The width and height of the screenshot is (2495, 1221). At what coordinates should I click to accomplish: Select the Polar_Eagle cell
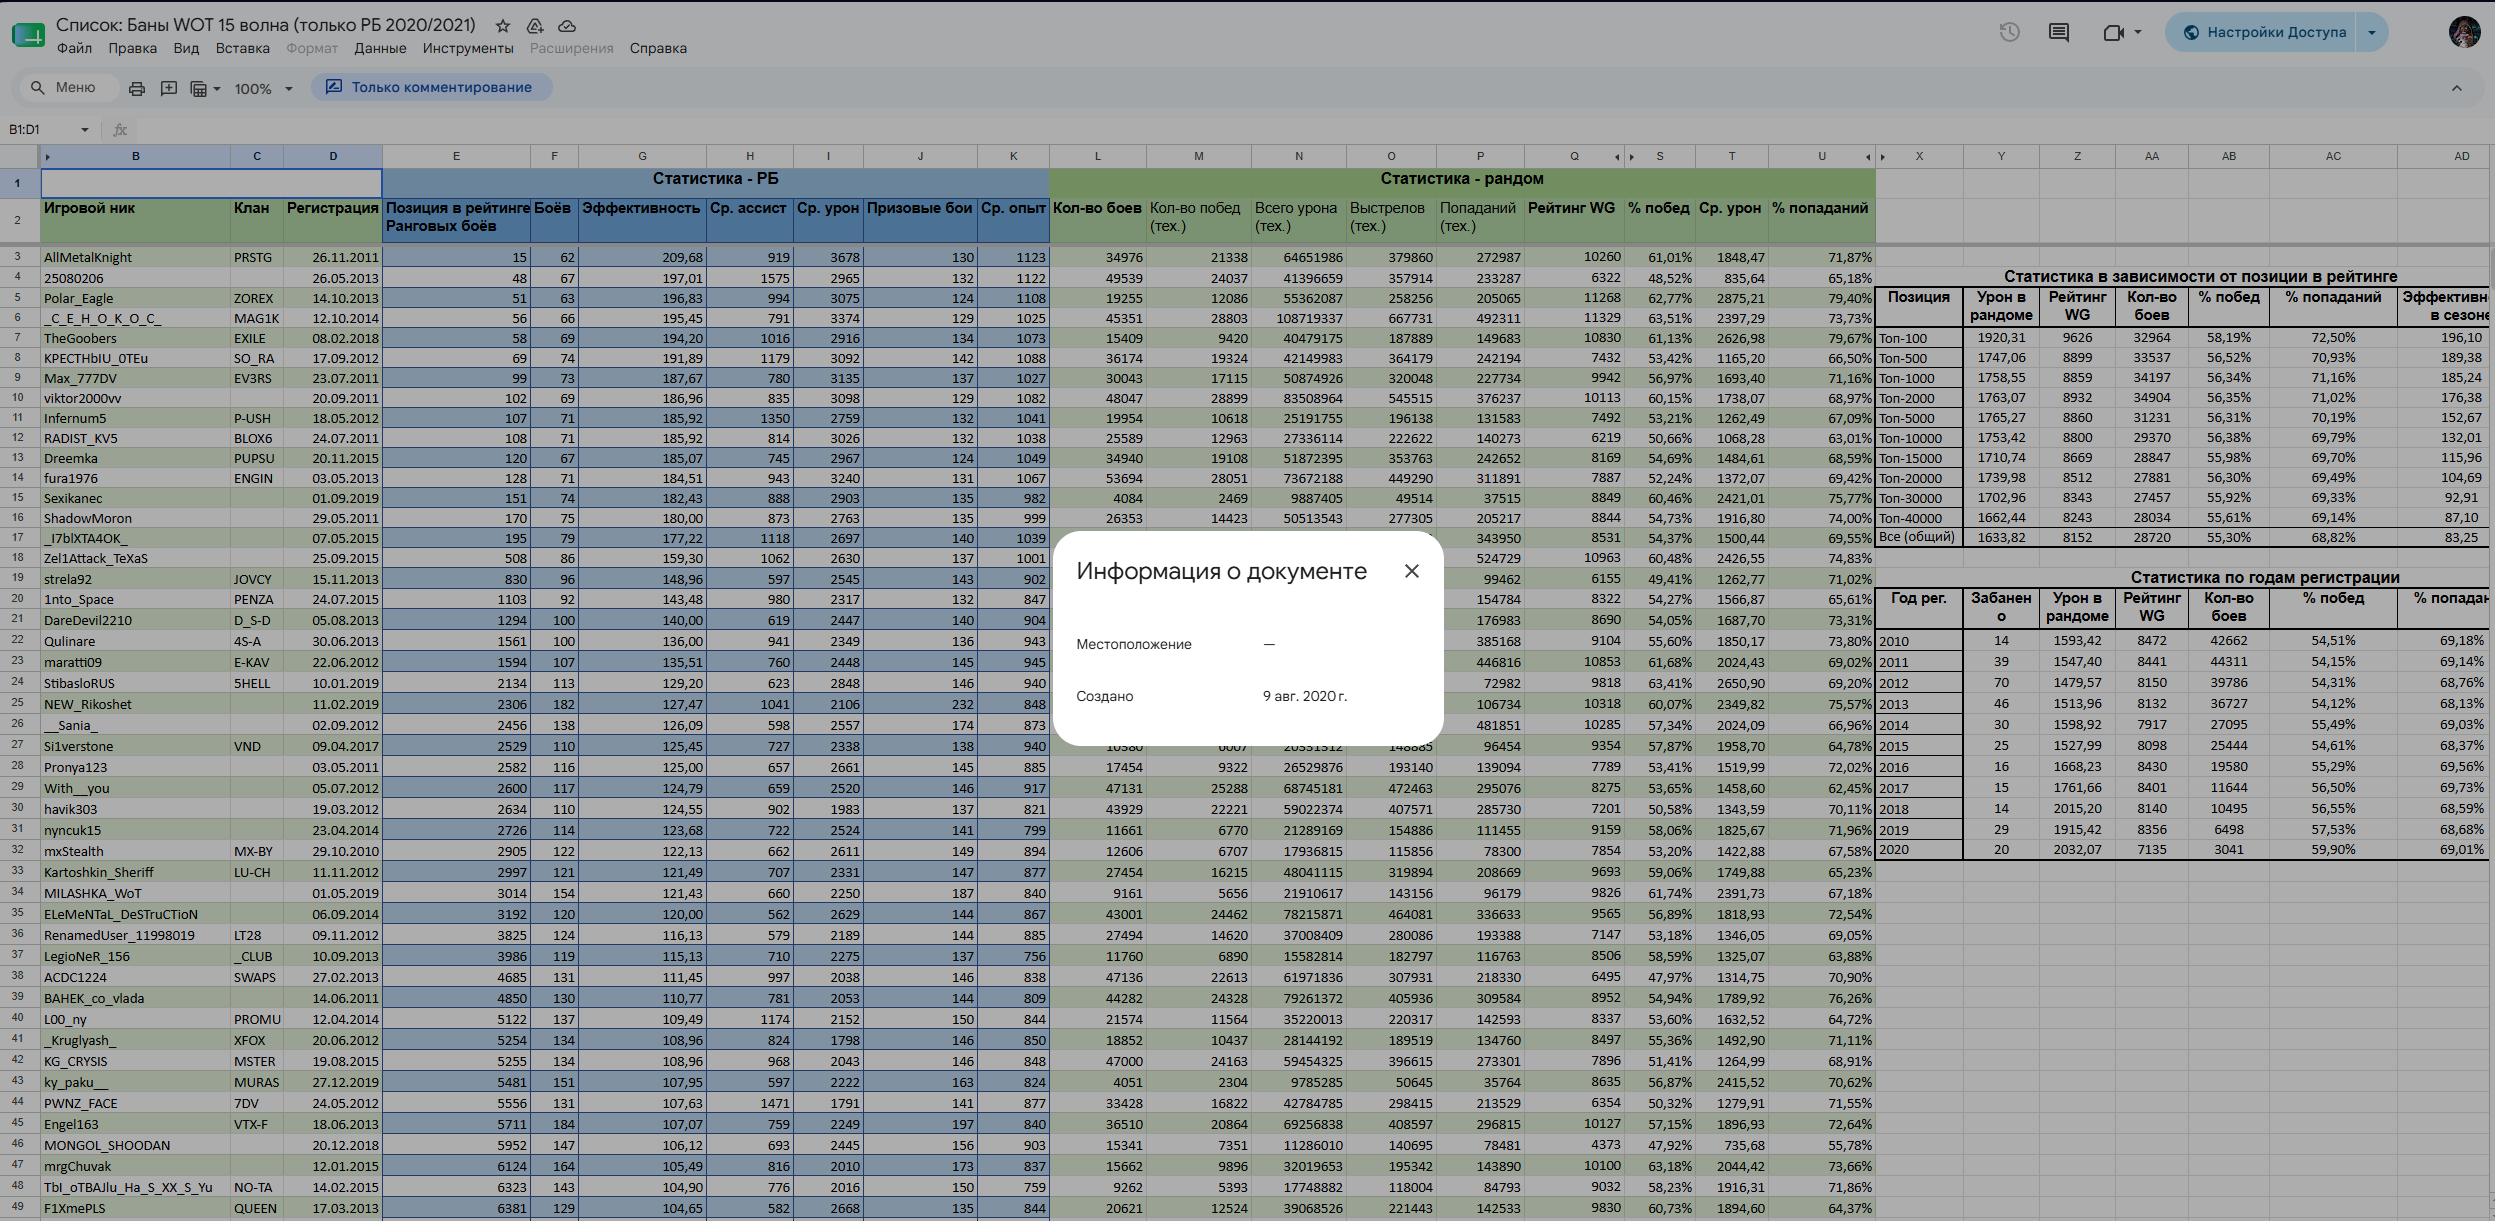coord(135,298)
